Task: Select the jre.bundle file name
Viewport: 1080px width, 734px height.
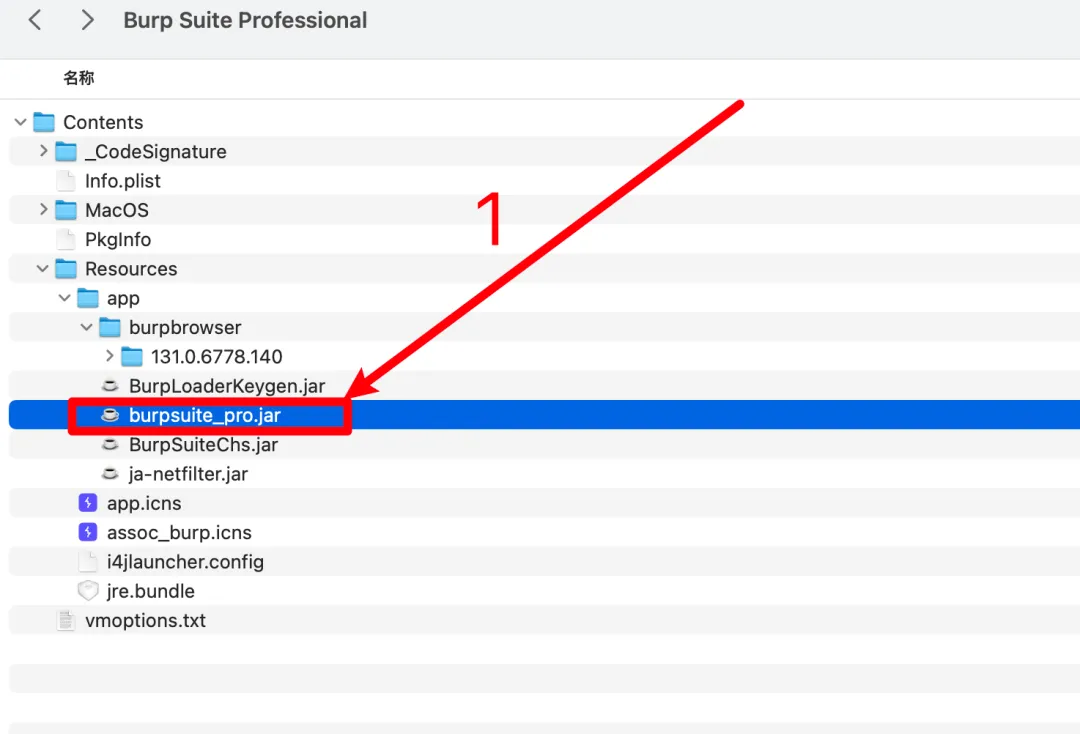Action: point(151,591)
